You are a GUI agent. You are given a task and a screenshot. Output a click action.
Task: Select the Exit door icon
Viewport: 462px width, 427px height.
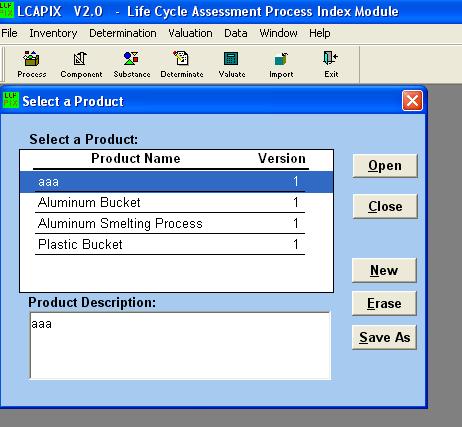[331, 58]
